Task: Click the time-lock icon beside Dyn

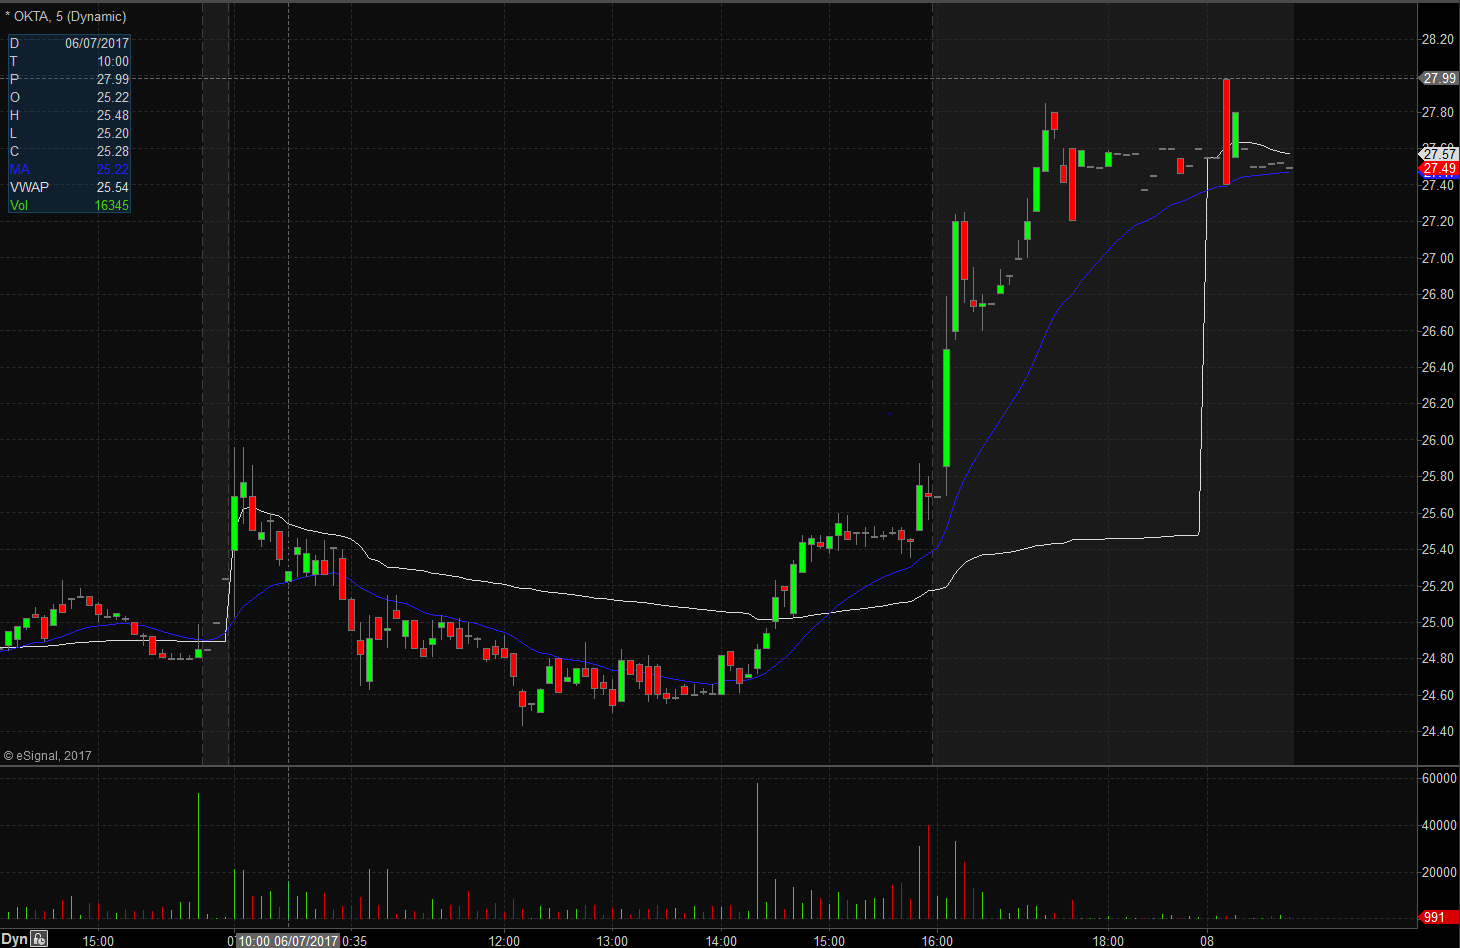Action: pyautogui.click(x=39, y=939)
